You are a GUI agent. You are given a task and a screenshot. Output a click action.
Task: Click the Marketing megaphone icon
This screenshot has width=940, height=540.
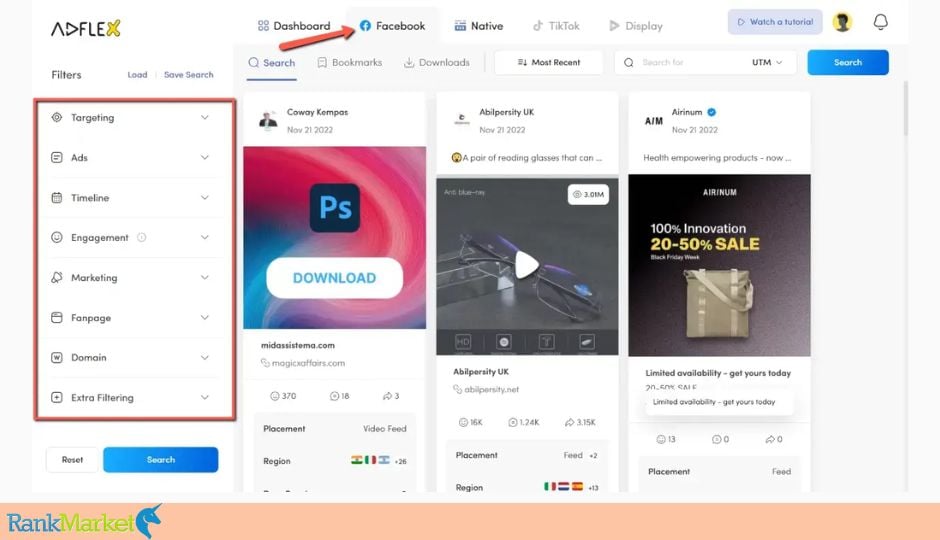pyautogui.click(x=56, y=277)
